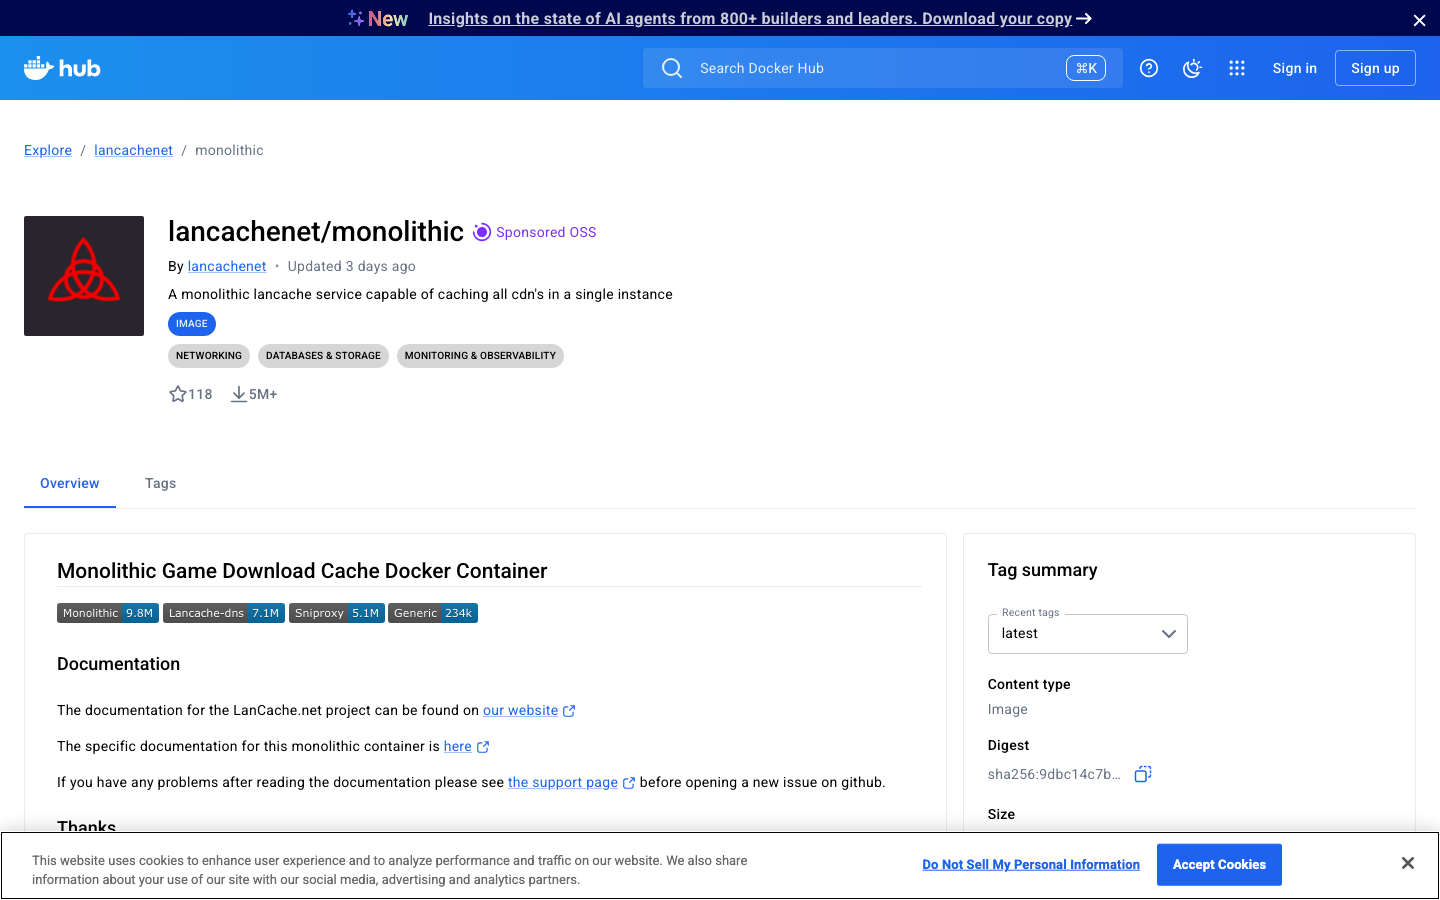Click the Documentation heading
The width and height of the screenshot is (1440, 900).
119,664
